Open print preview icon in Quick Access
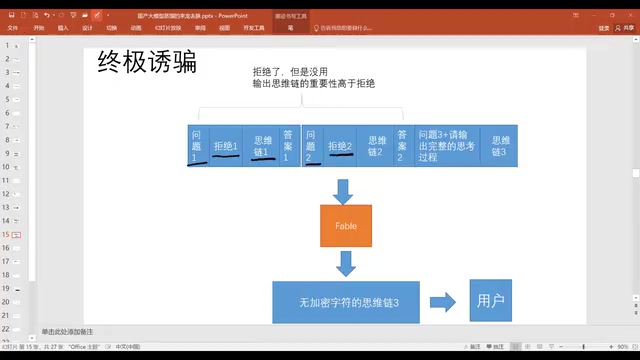This screenshot has height=360, width=640. [36, 15]
